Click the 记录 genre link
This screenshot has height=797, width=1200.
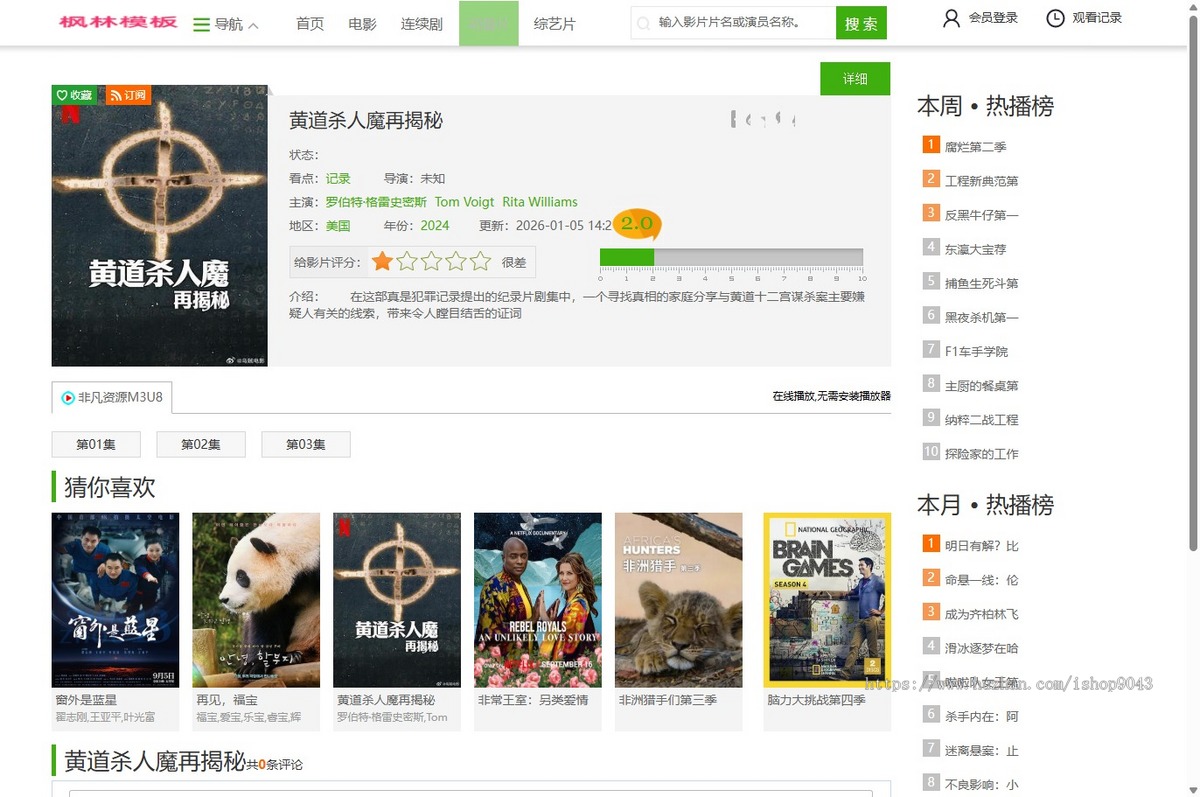click(338, 178)
